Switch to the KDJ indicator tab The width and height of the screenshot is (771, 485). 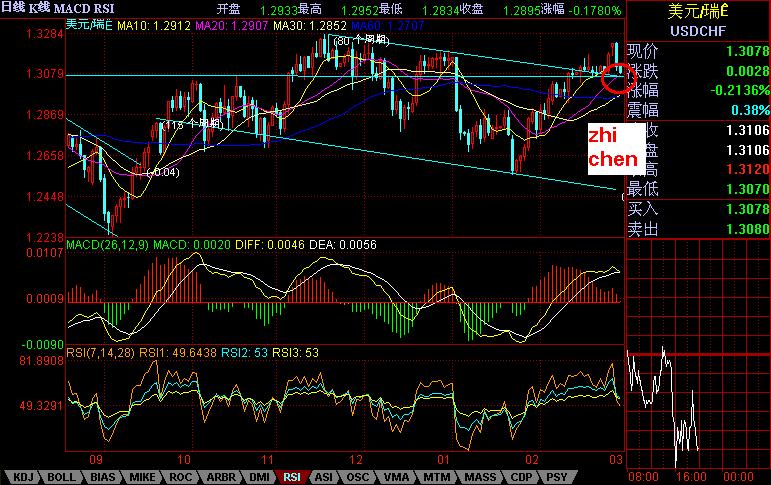coord(23,477)
